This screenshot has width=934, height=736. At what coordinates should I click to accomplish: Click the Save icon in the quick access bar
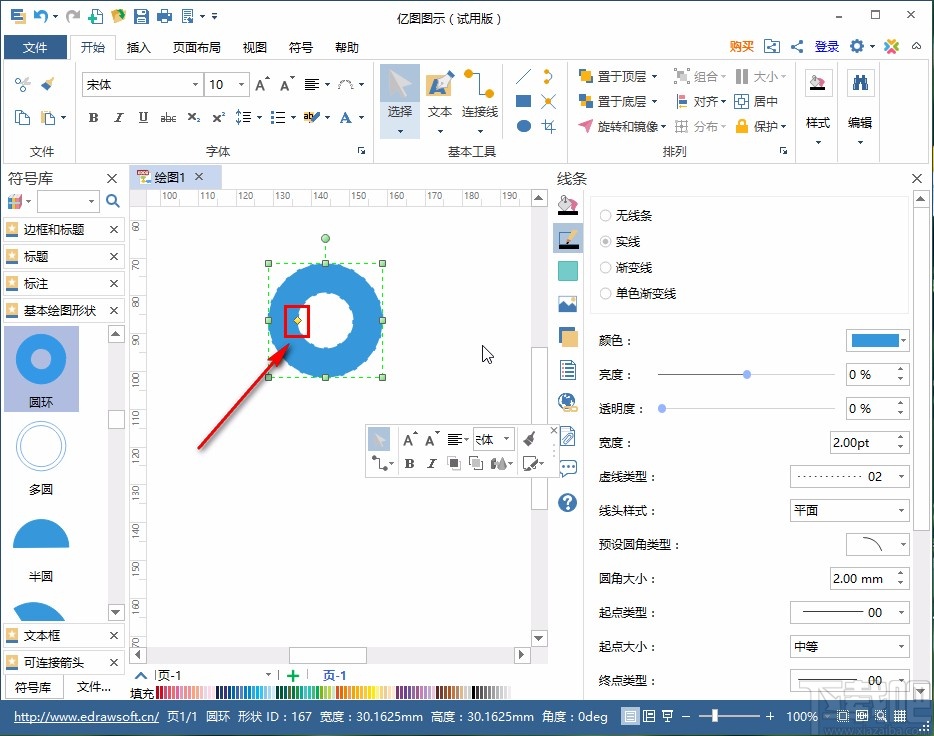141,16
